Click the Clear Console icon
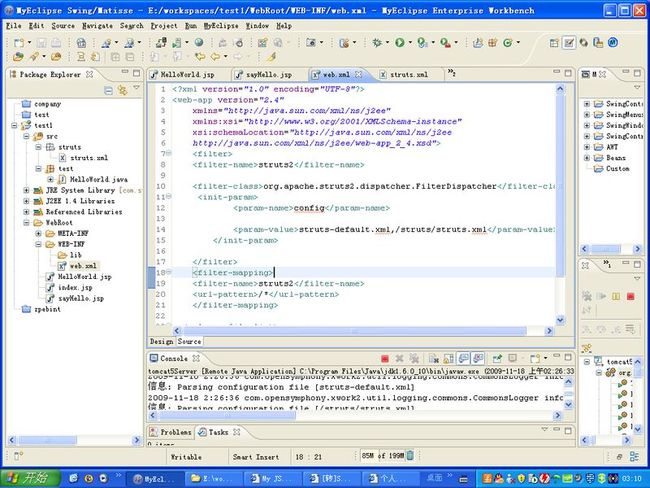 [x=434, y=359]
